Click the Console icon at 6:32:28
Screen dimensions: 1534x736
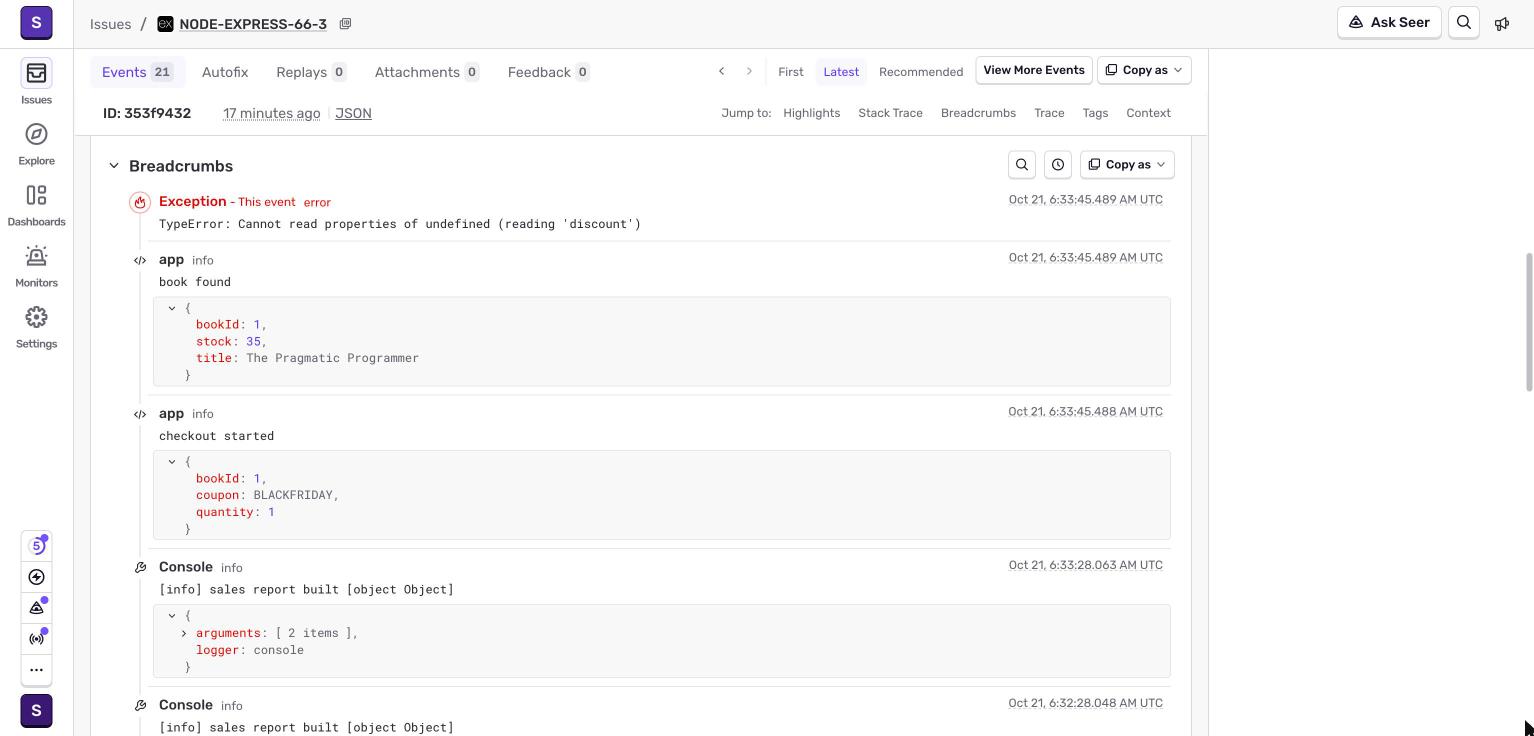[x=140, y=706]
